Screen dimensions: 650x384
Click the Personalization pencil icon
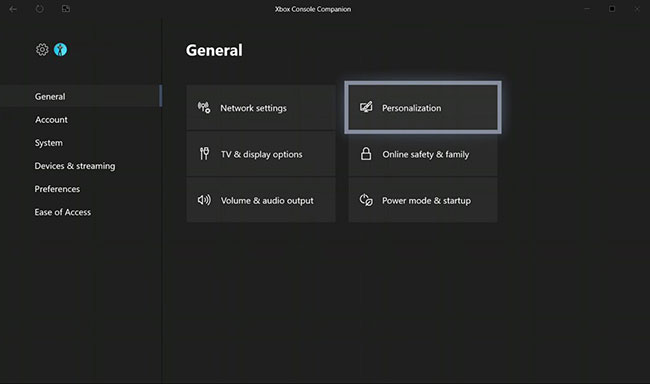[x=366, y=107]
